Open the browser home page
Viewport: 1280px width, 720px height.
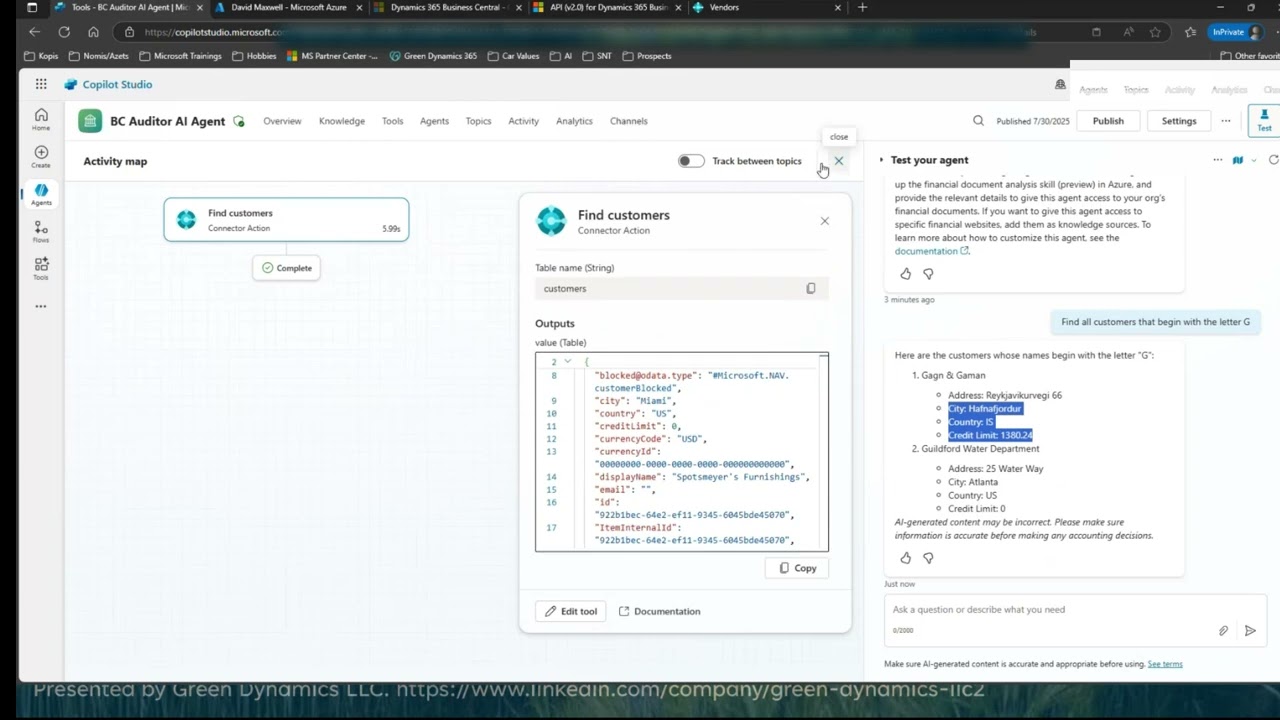[93, 32]
